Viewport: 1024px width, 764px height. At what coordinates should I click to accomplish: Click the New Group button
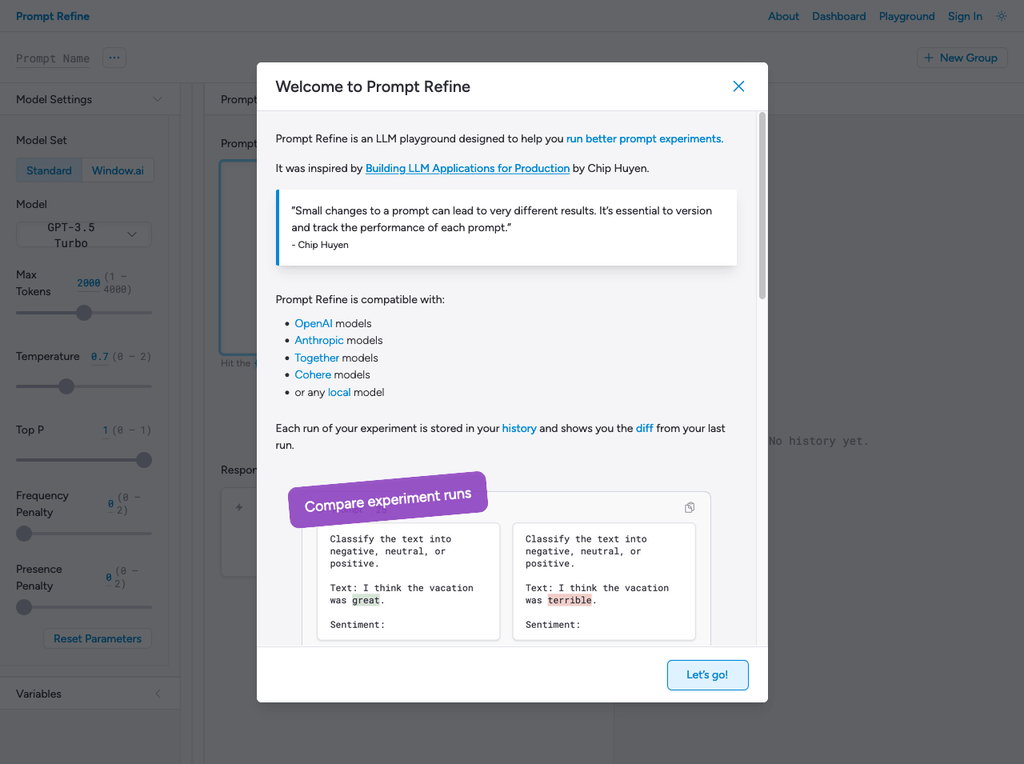[x=961, y=57]
